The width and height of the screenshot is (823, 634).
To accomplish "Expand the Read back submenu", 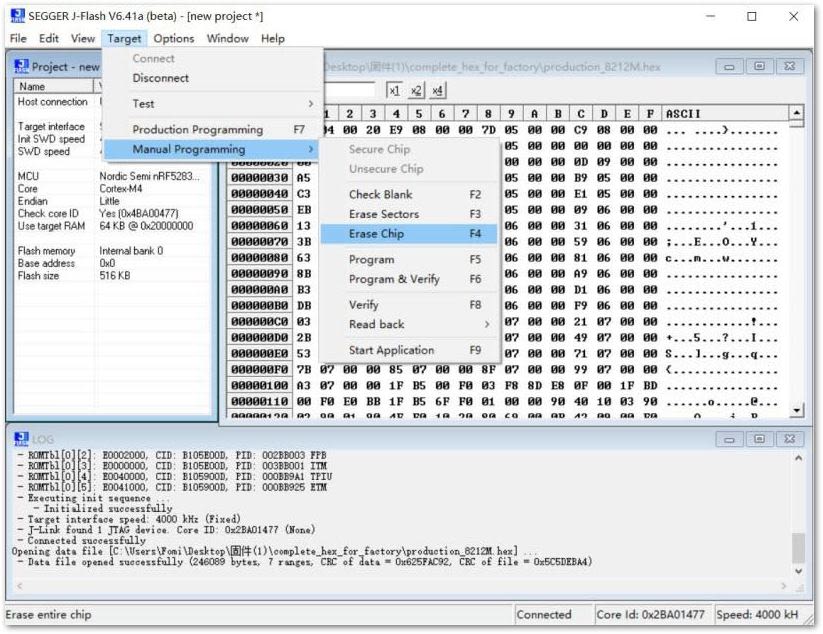I will pos(409,324).
